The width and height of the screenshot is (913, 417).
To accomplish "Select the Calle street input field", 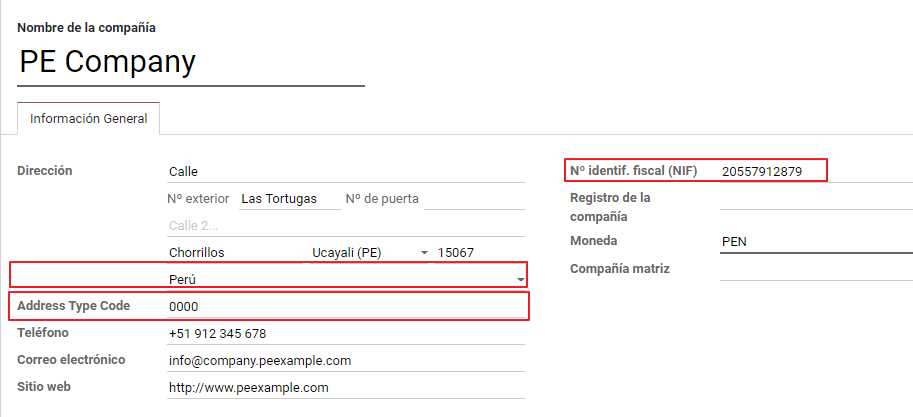I will 345,172.
